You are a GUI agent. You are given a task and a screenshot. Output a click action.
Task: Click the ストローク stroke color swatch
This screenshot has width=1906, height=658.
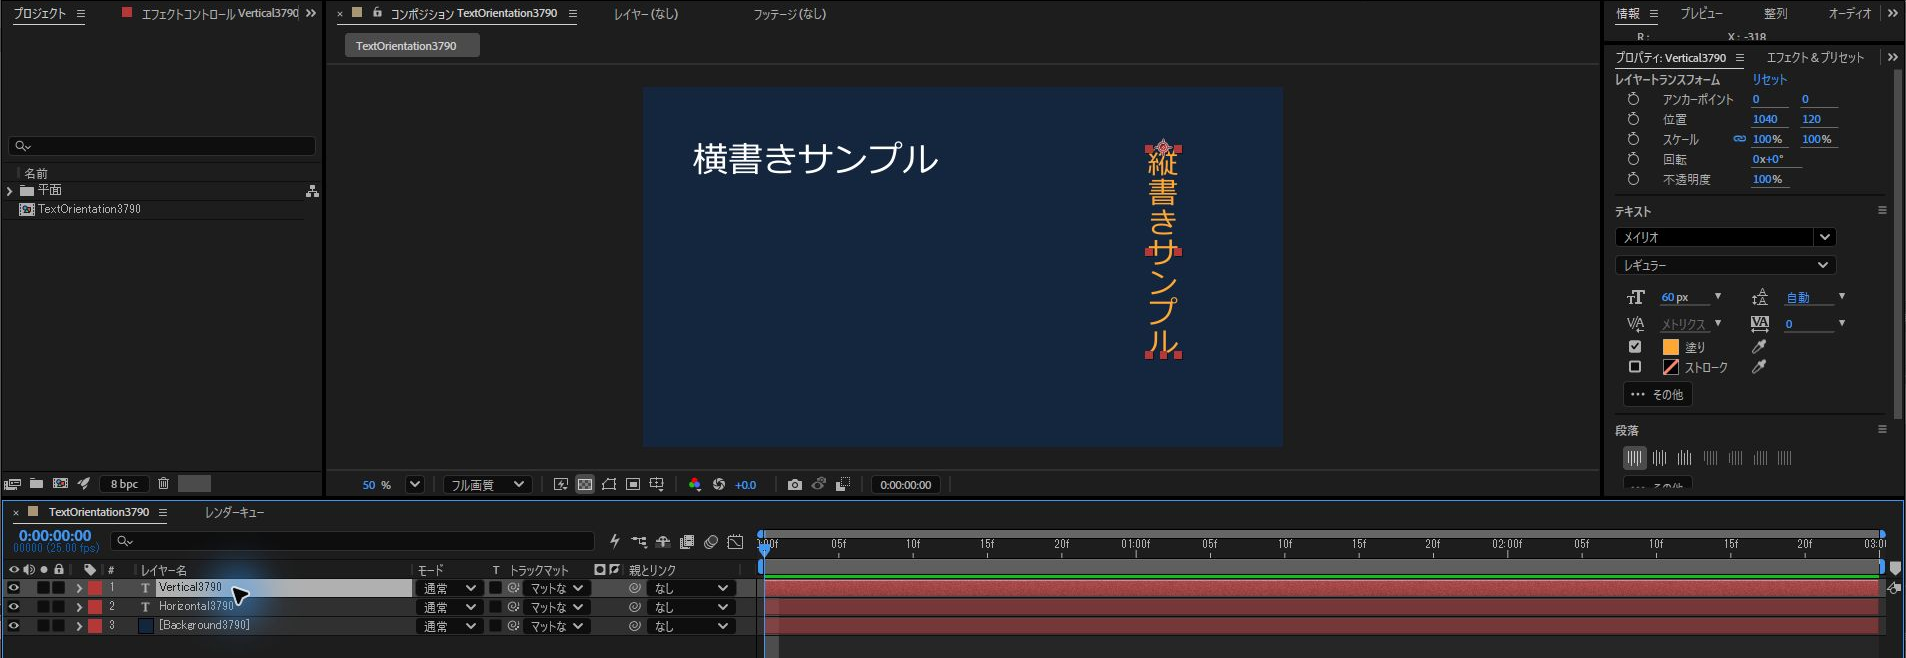(x=1670, y=367)
